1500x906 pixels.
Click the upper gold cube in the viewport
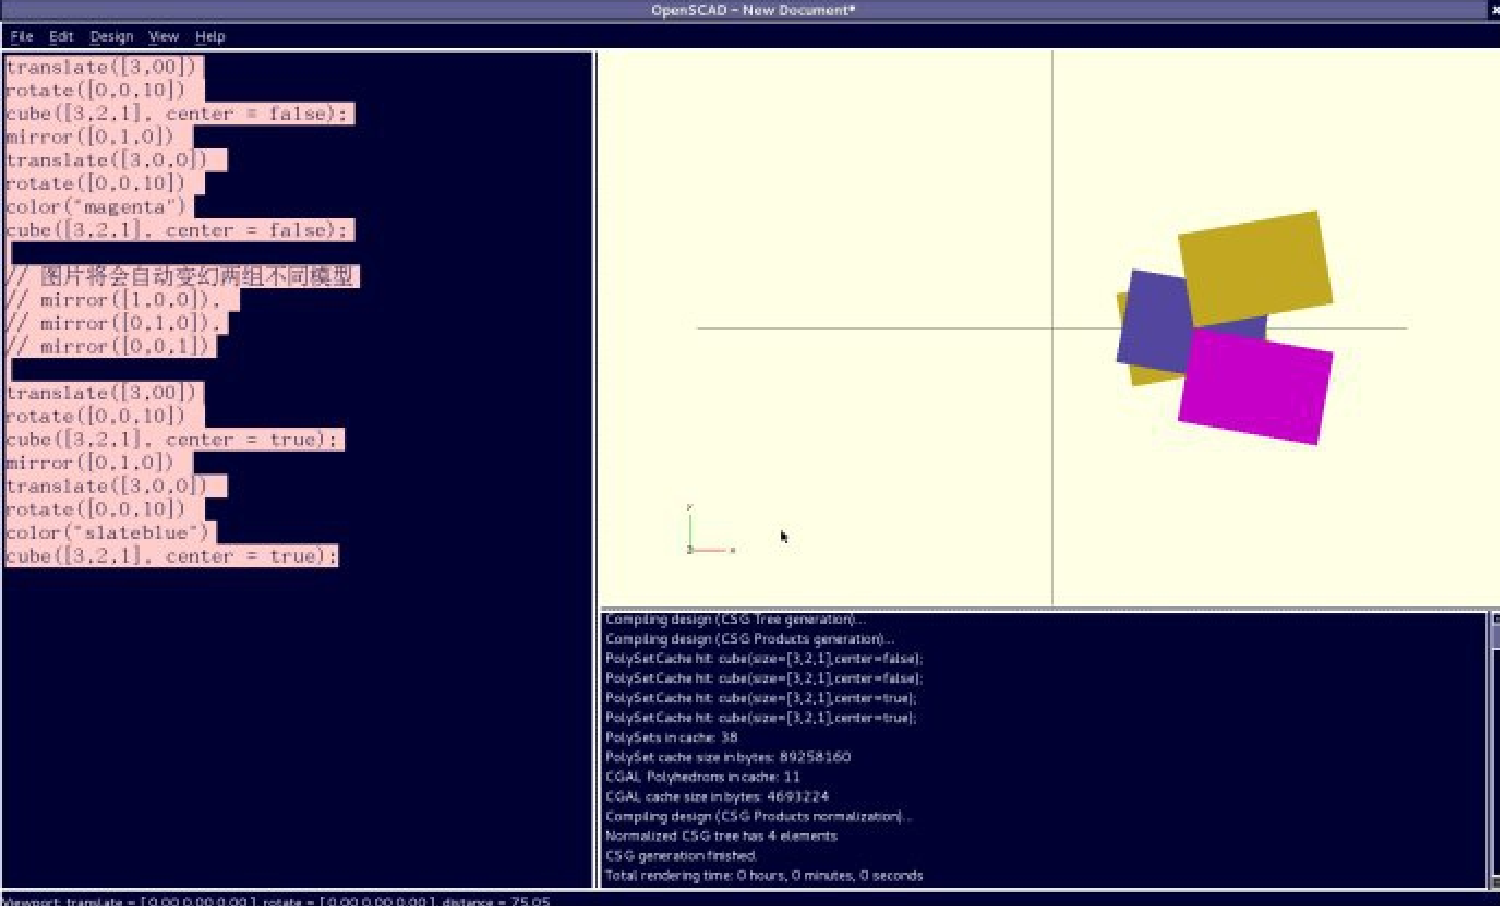[x=1254, y=266]
